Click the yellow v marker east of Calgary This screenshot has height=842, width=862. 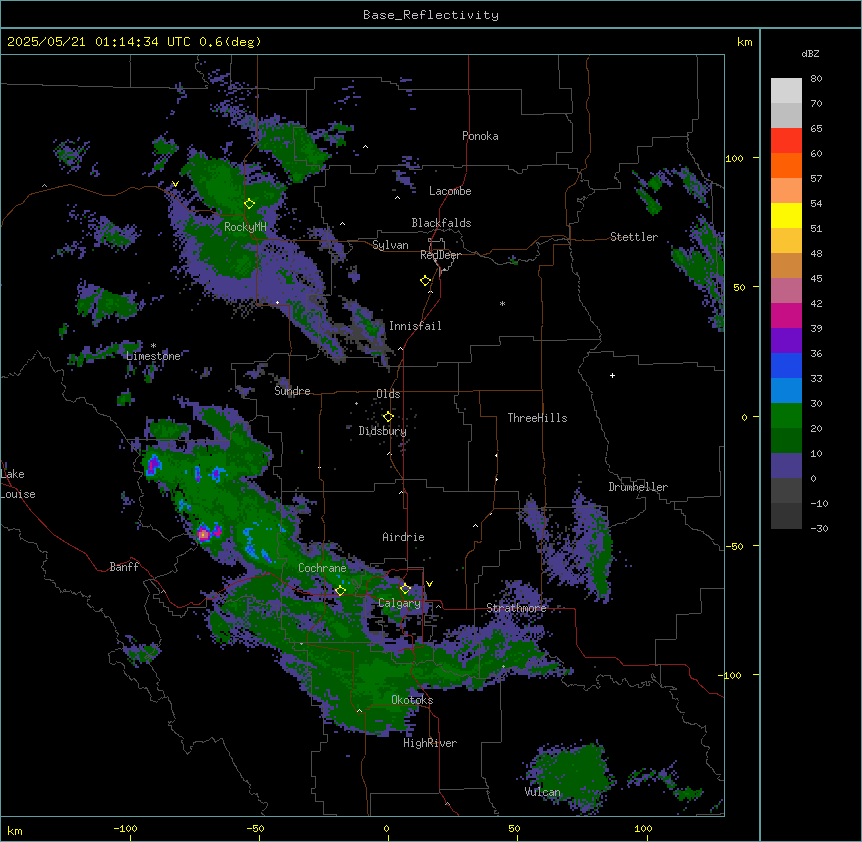pyautogui.click(x=429, y=584)
